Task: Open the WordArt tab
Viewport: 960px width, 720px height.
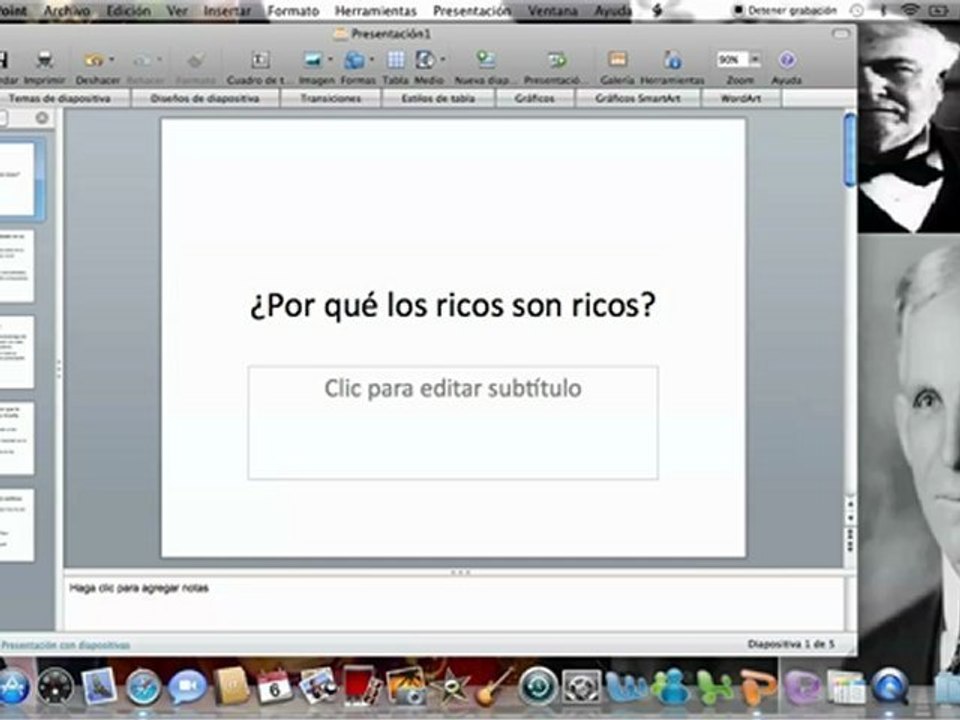Action: (741, 99)
